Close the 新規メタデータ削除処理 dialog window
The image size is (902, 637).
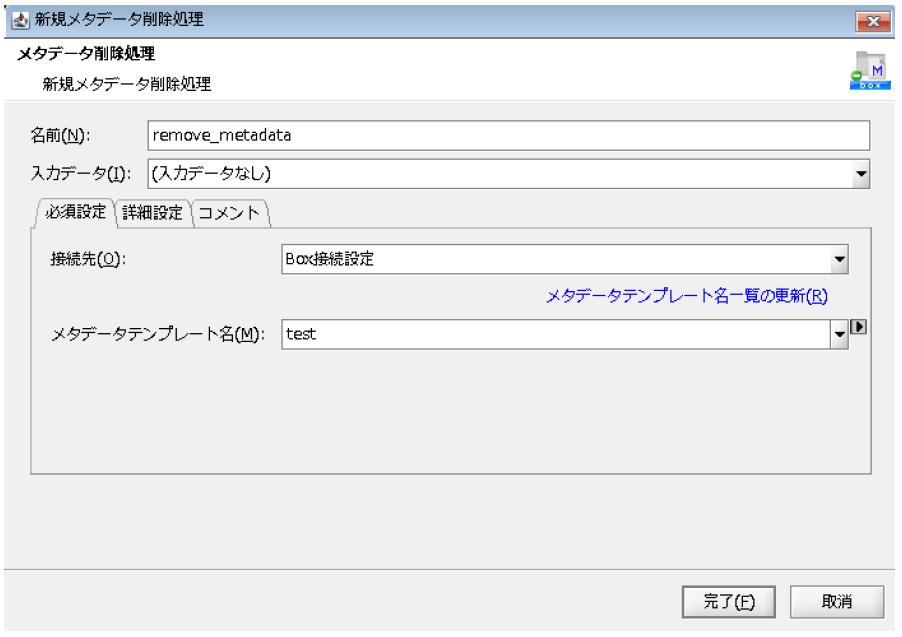pyautogui.click(x=872, y=19)
